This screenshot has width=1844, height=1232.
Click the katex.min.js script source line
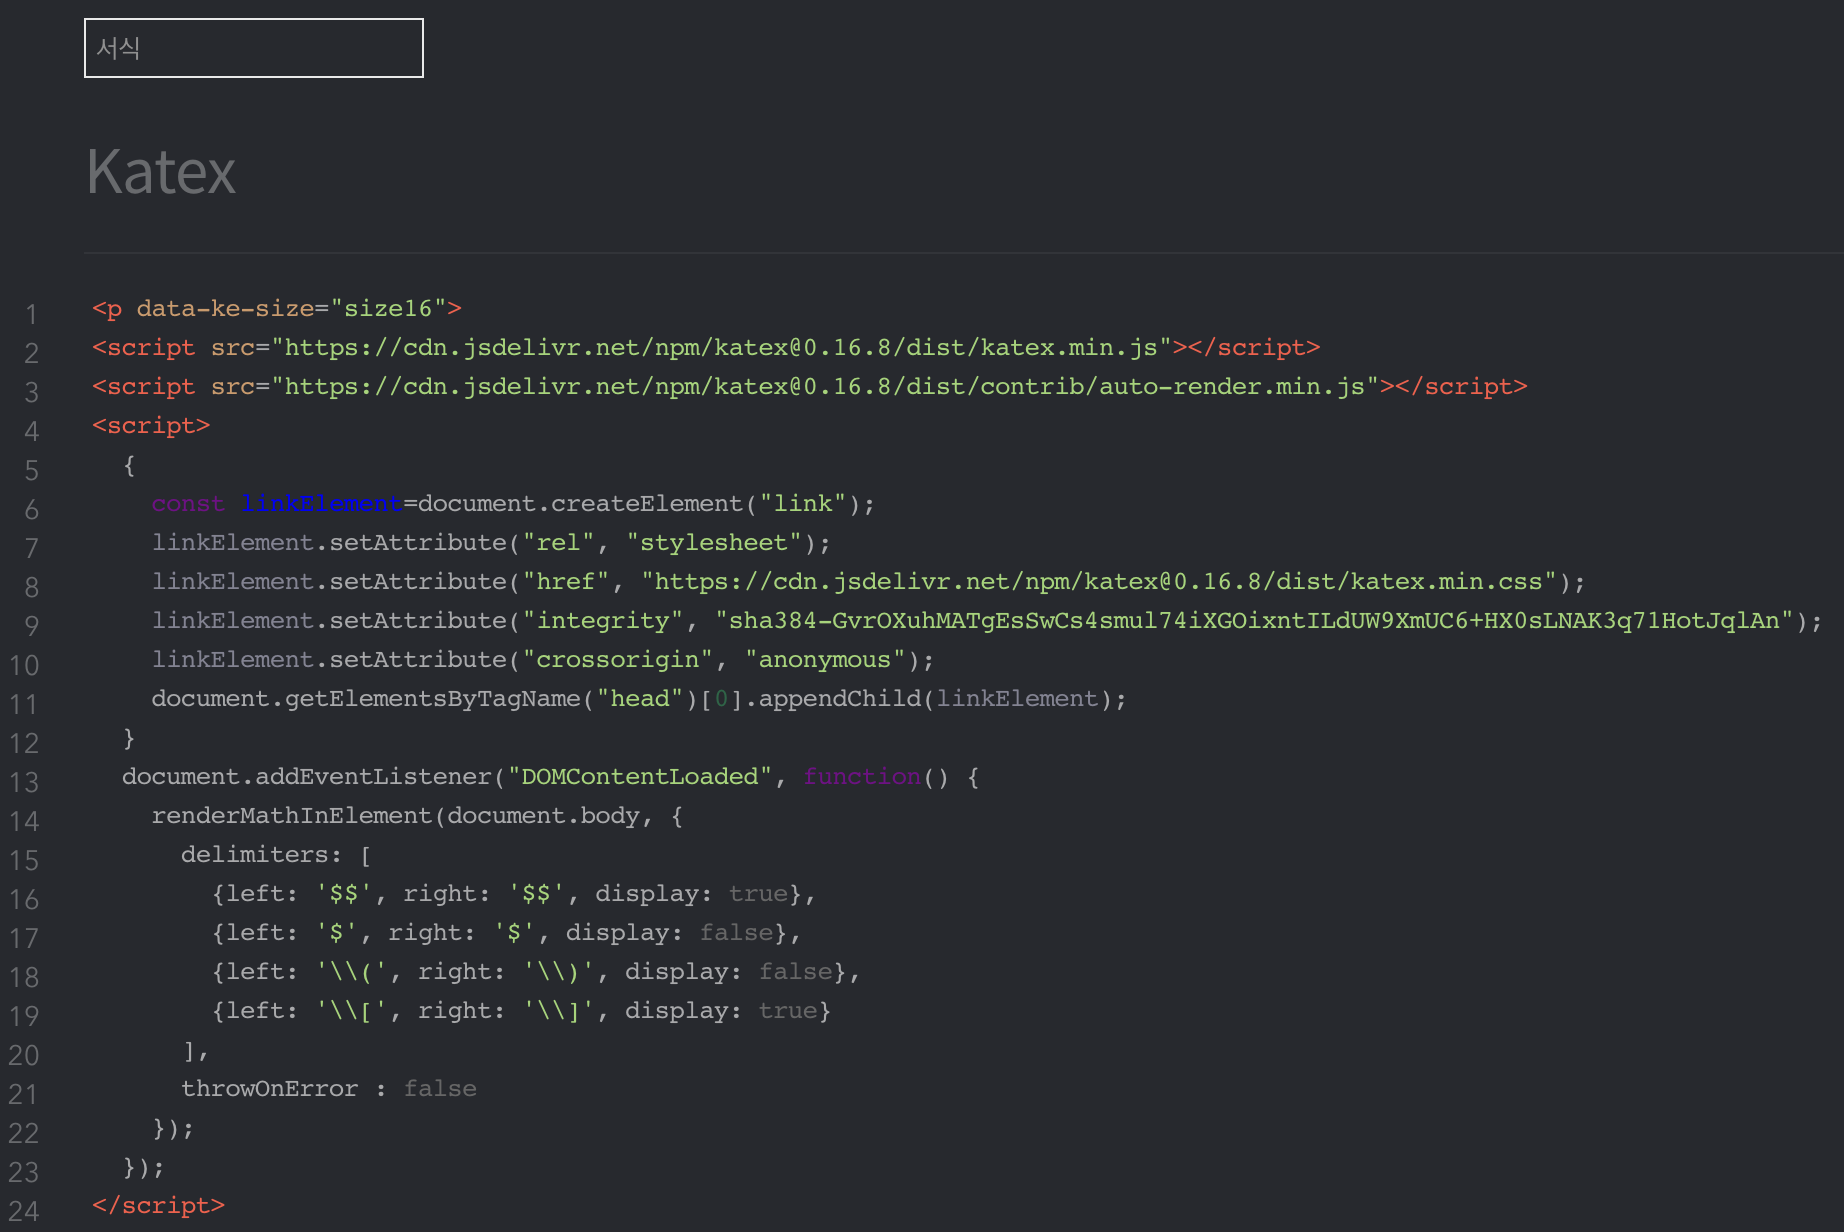click(x=706, y=348)
